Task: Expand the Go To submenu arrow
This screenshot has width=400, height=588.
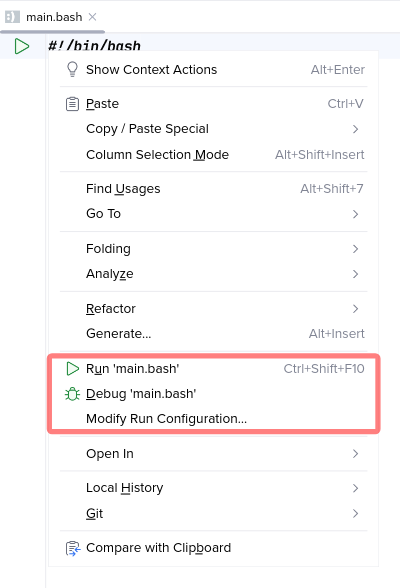Action: pos(355,214)
